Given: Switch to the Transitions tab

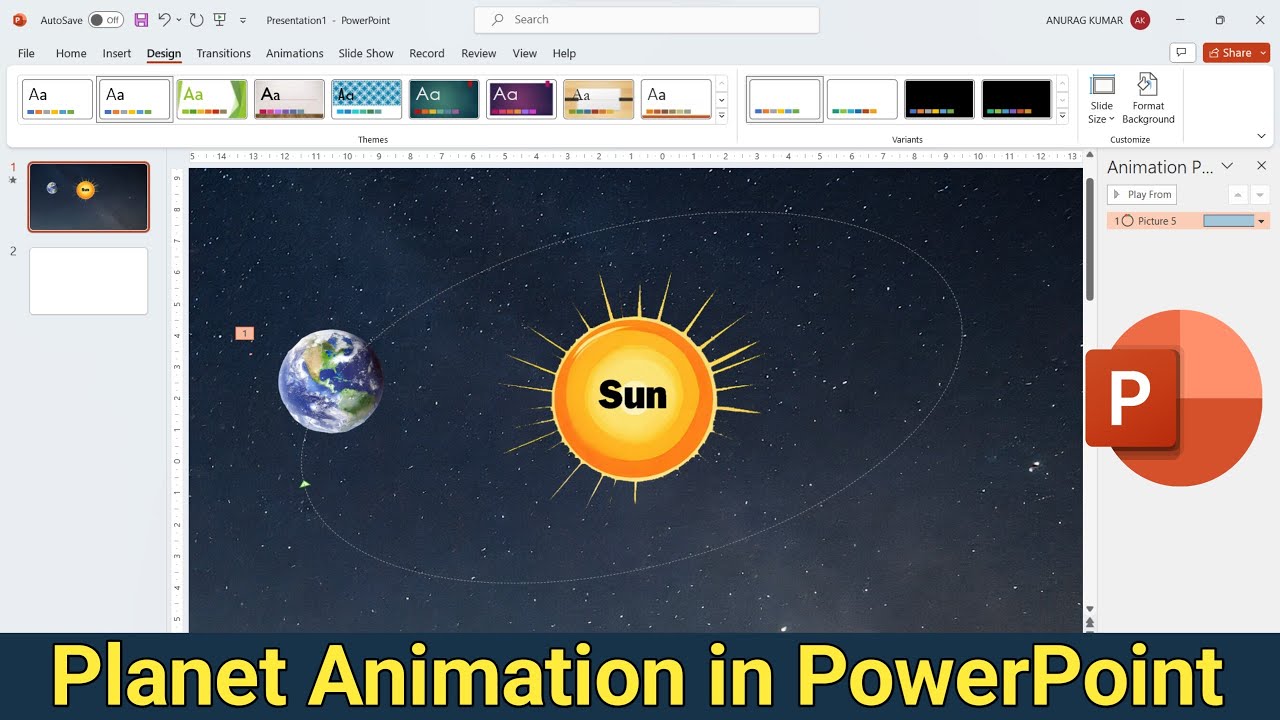Looking at the screenshot, I should click(x=224, y=53).
